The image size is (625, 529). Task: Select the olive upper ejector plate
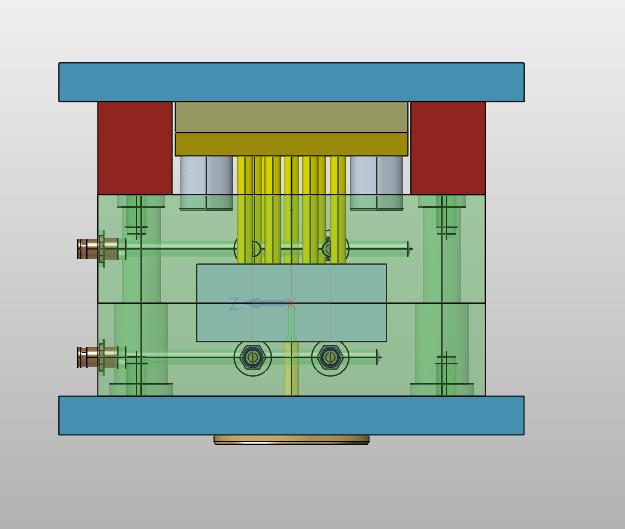point(291,117)
